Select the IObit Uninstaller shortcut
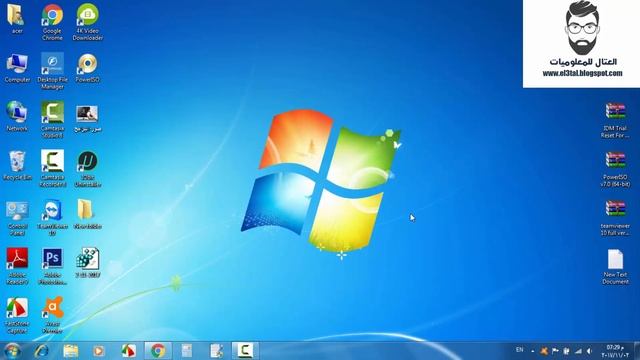This screenshot has height=360, width=640. click(87, 169)
